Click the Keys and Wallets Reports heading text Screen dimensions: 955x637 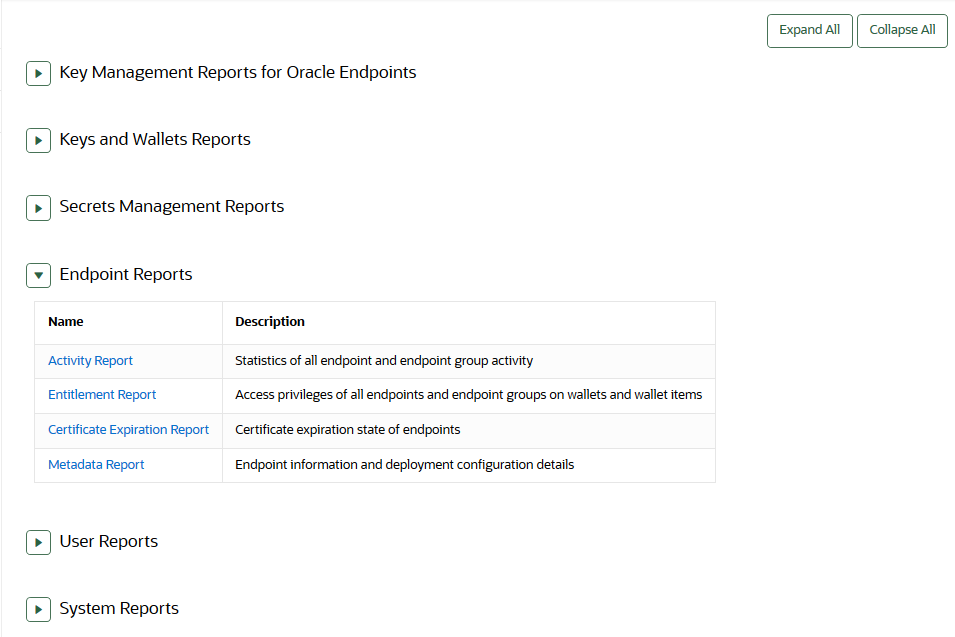pos(154,139)
